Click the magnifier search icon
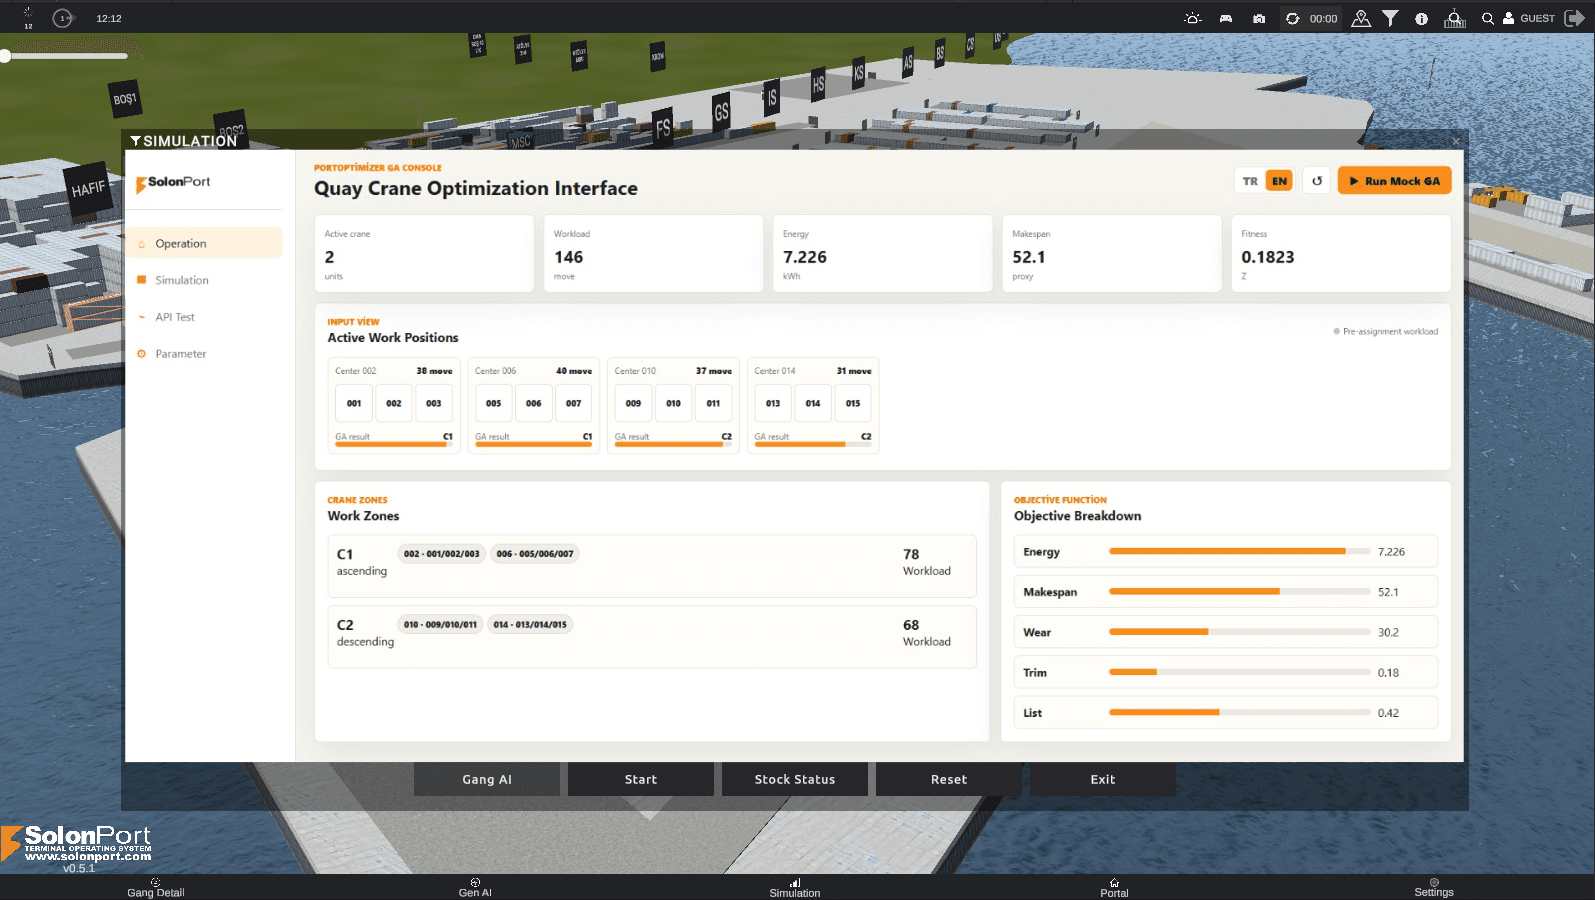Image resolution: width=1595 pixels, height=900 pixels. click(1488, 18)
